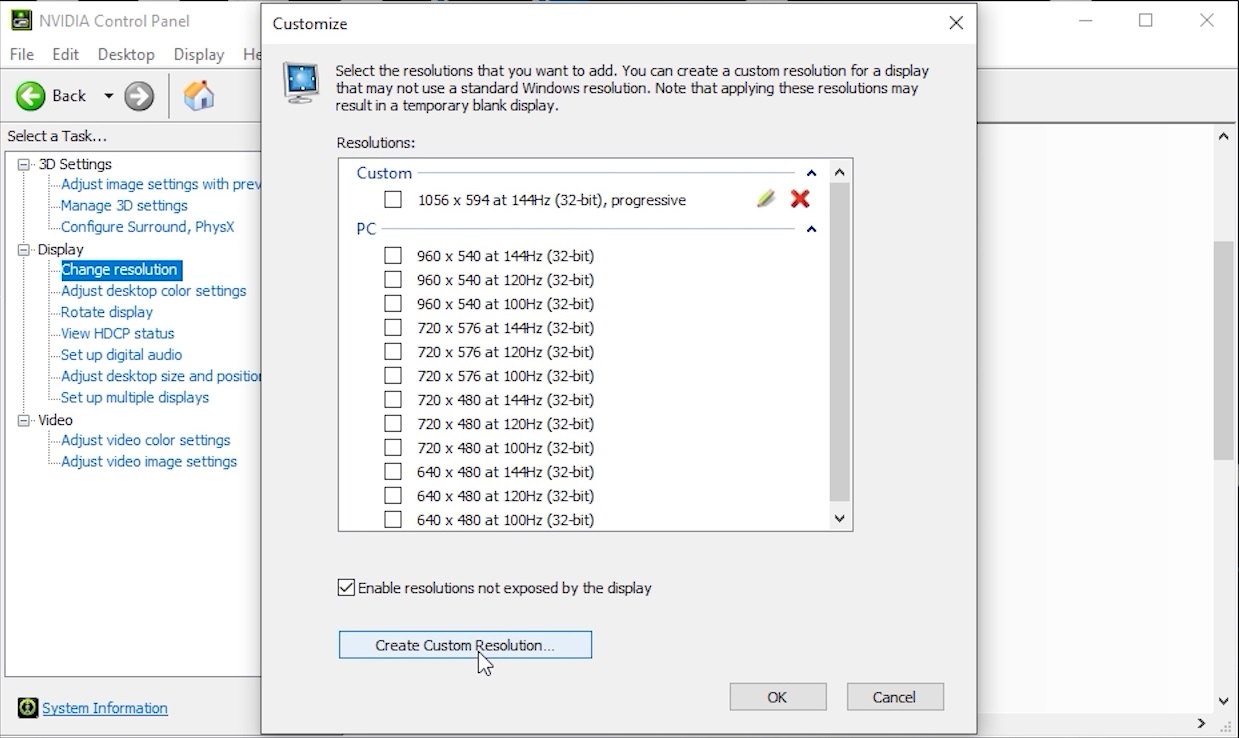This screenshot has height=738, width=1239.
Task: Open the Back history dropdown arrow
Action: pos(108,96)
